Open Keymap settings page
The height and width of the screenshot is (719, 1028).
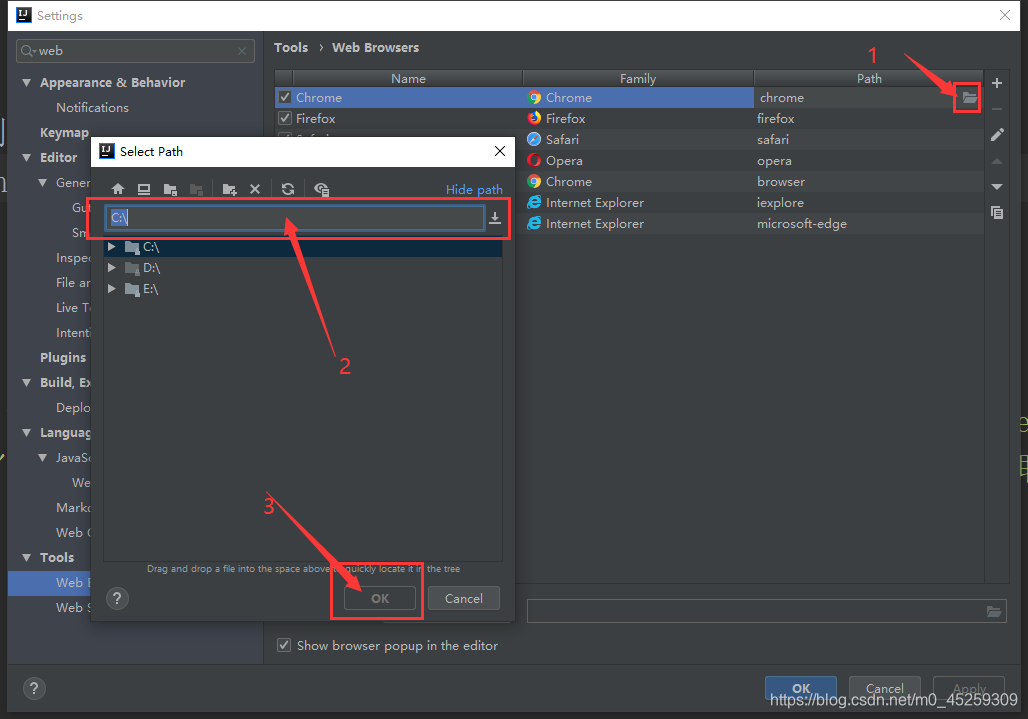(x=64, y=132)
